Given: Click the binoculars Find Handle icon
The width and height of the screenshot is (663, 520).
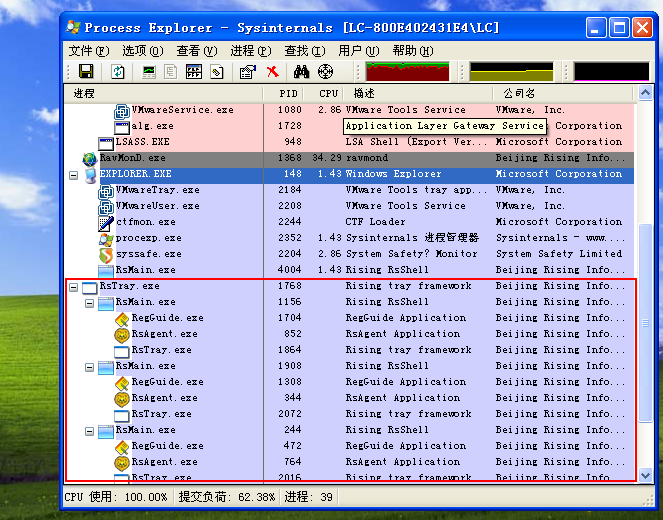Looking at the screenshot, I should (x=301, y=71).
